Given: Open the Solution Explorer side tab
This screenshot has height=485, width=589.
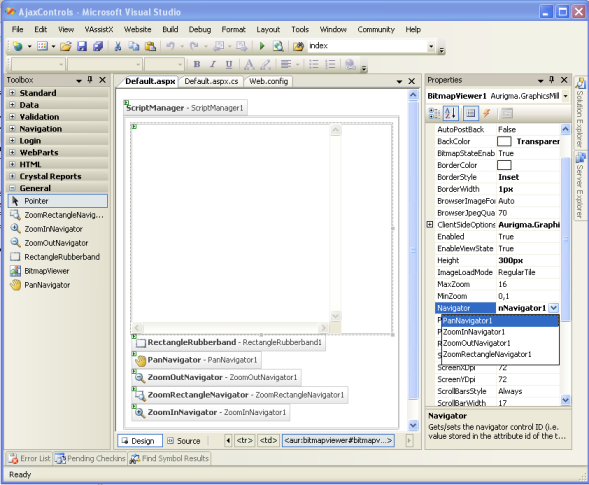Looking at the screenshot, I should pyautogui.click(x=580, y=112).
